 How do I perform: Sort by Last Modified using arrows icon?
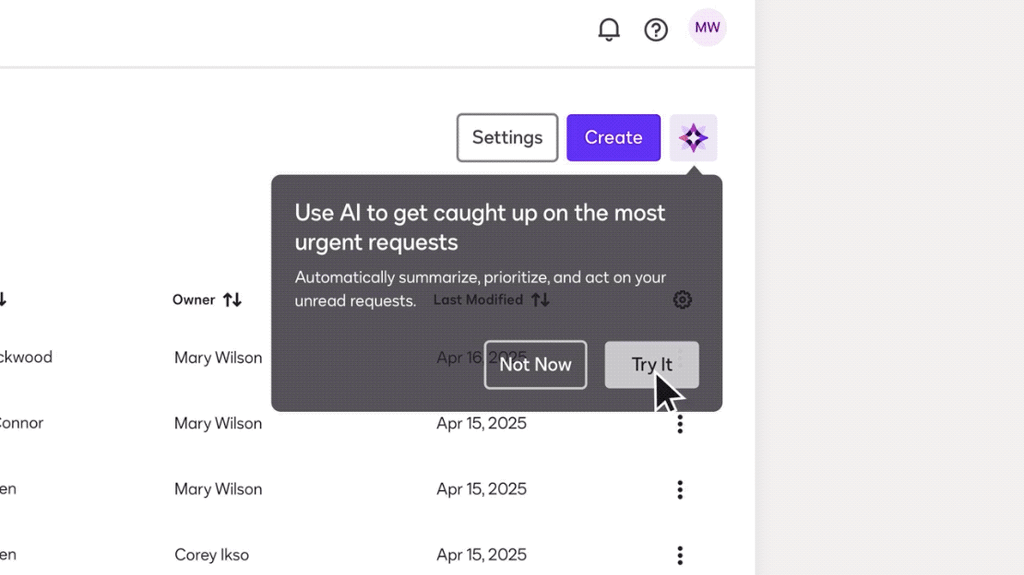(x=540, y=300)
